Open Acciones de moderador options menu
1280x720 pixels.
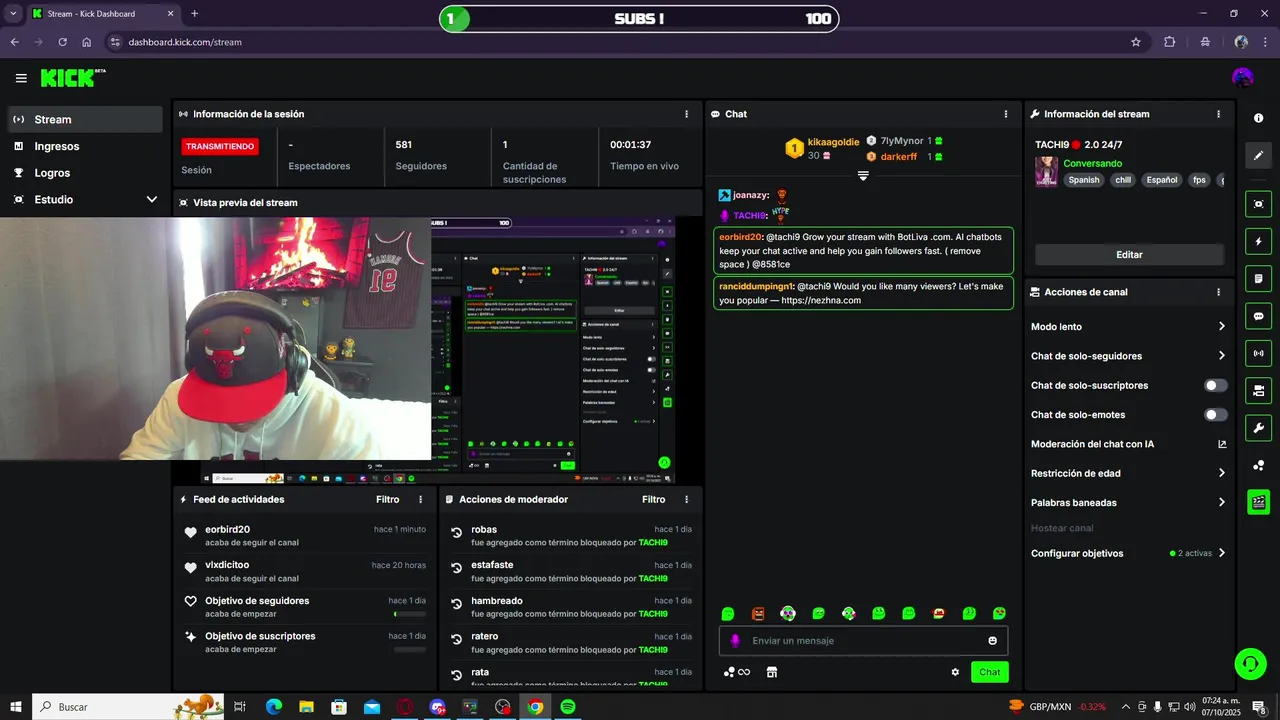[x=686, y=499]
